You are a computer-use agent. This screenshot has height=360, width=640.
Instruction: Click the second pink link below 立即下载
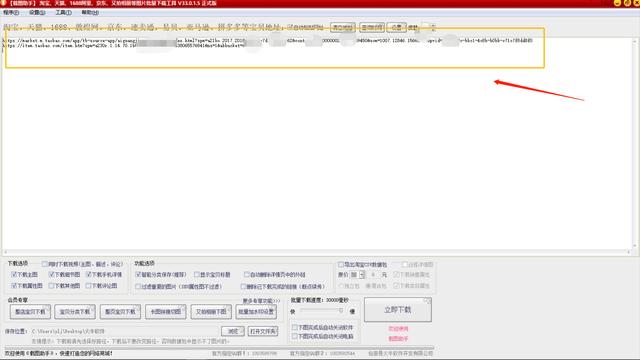(398, 338)
